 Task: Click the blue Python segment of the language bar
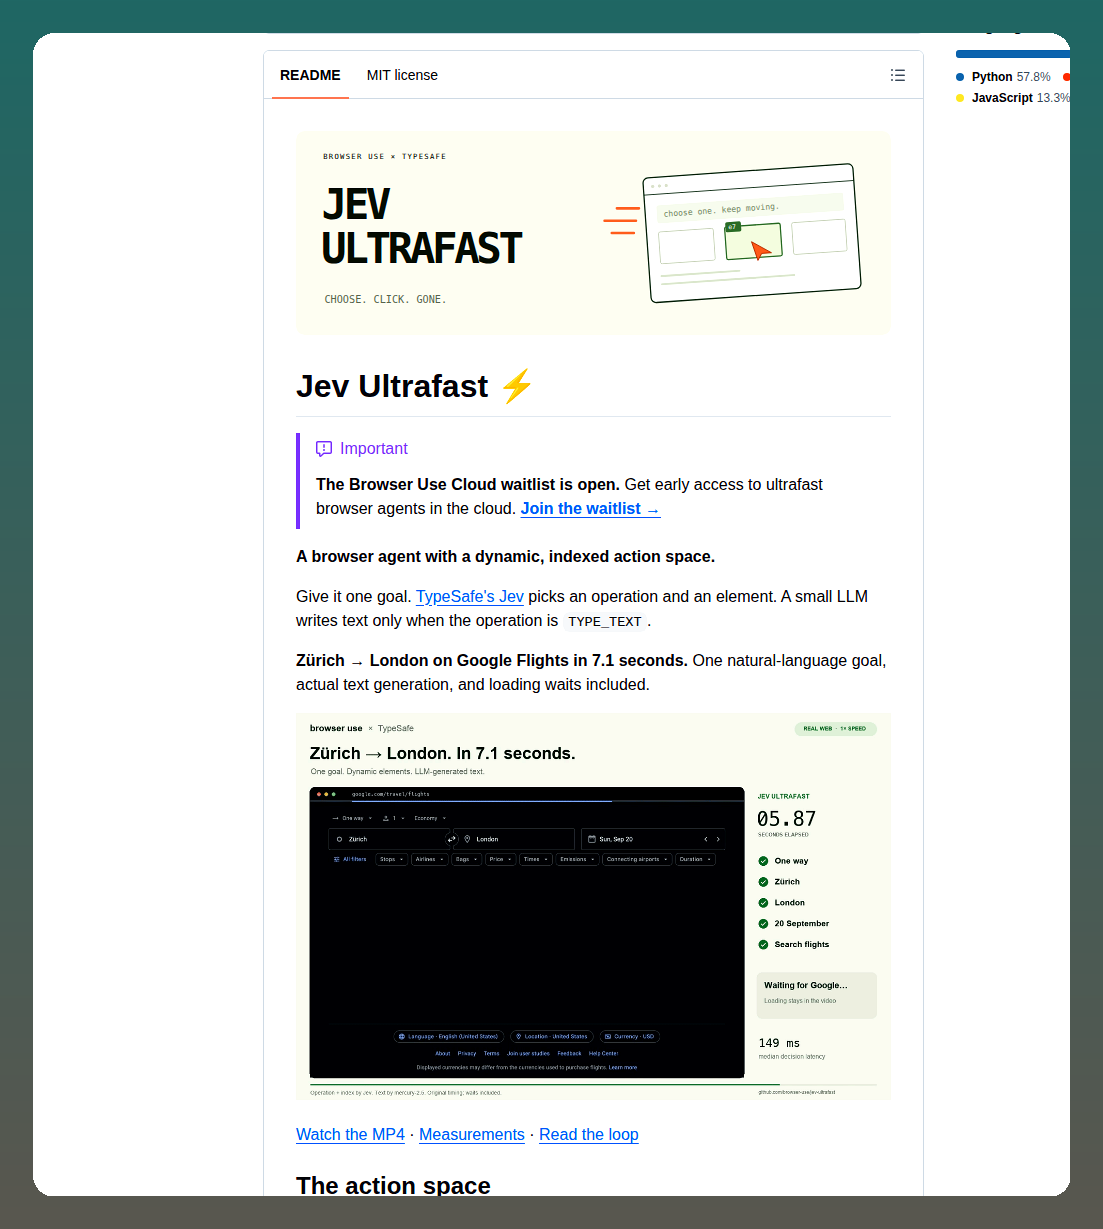(1012, 54)
